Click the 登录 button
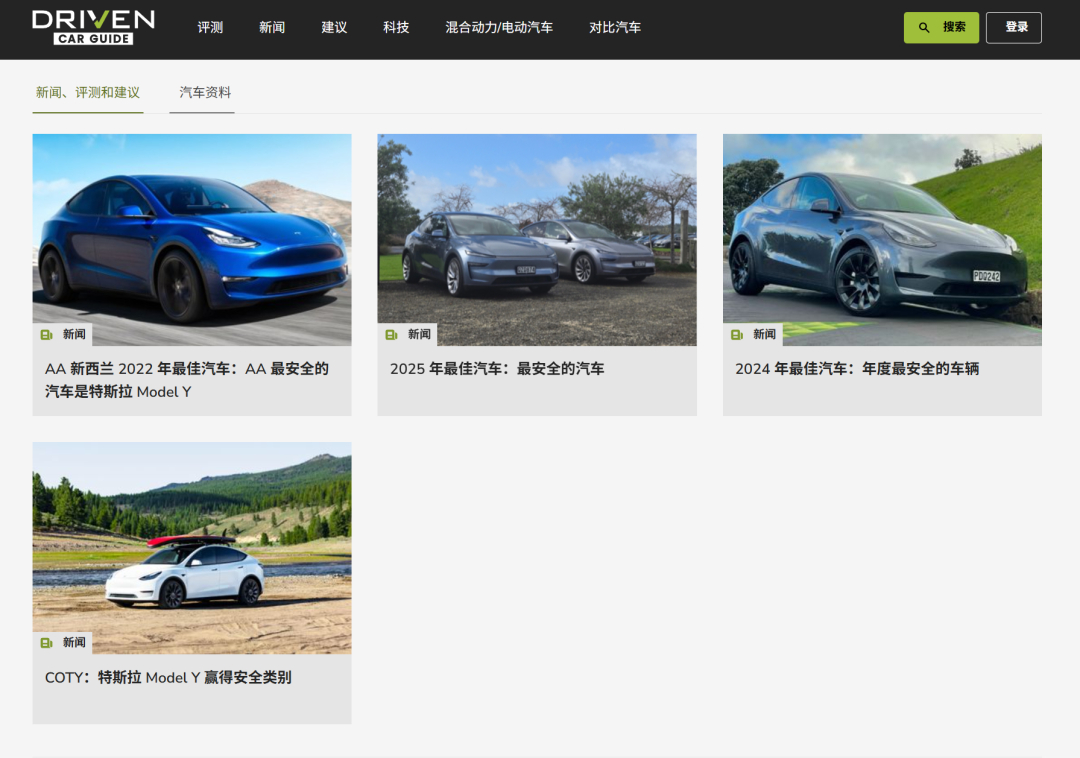The height and width of the screenshot is (758, 1080). coord(1013,28)
